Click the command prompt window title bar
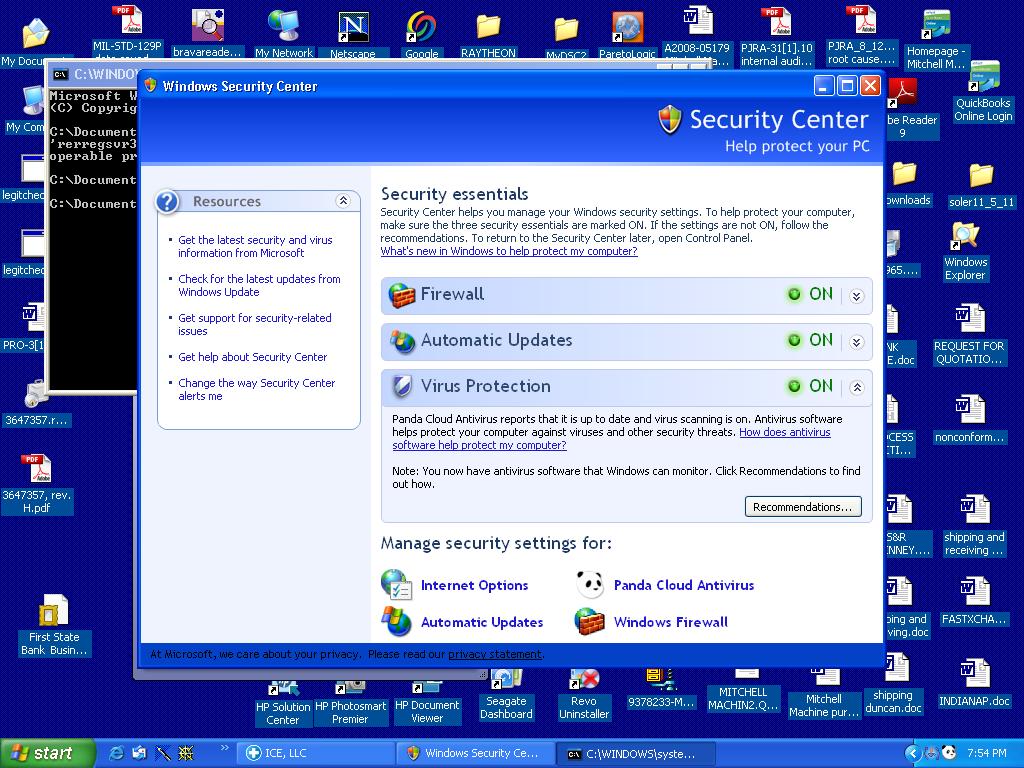The width and height of the screenshot is (1024, 768). tap(93, 74)
